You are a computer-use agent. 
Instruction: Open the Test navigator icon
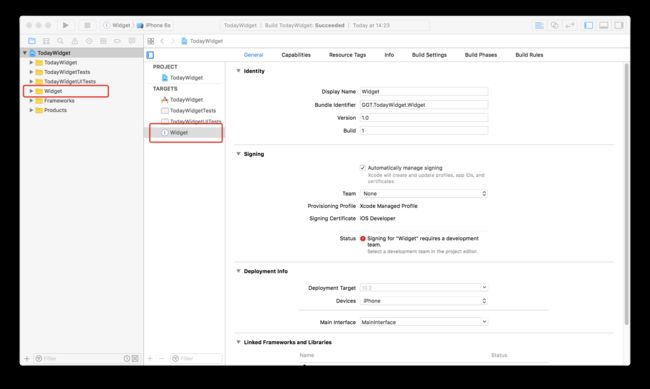(89, 41)
